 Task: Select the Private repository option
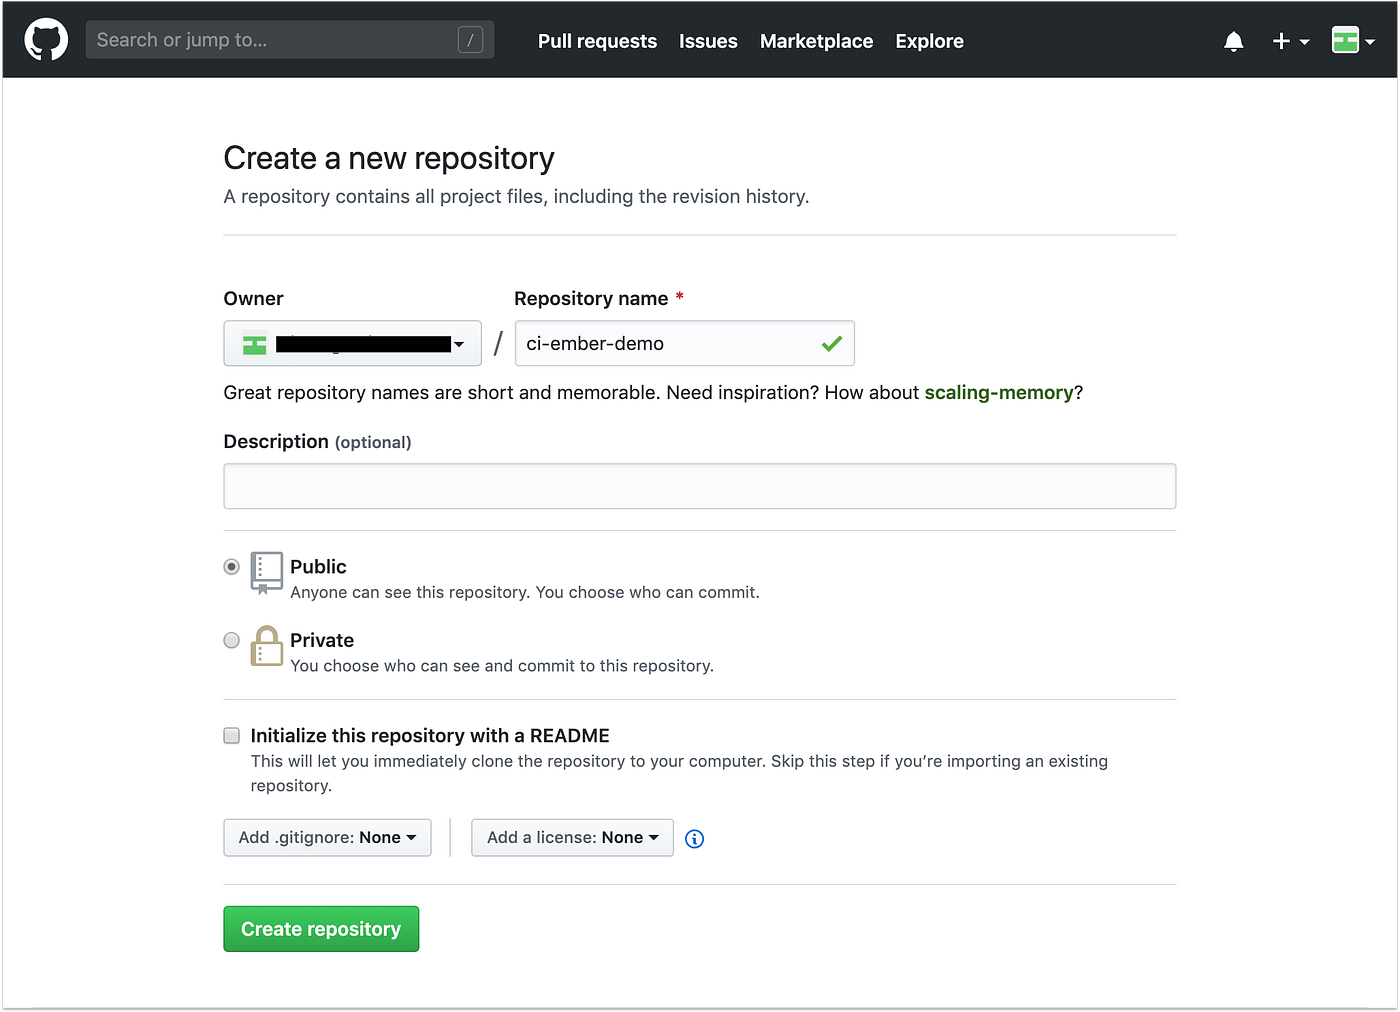tap(231, 640)
